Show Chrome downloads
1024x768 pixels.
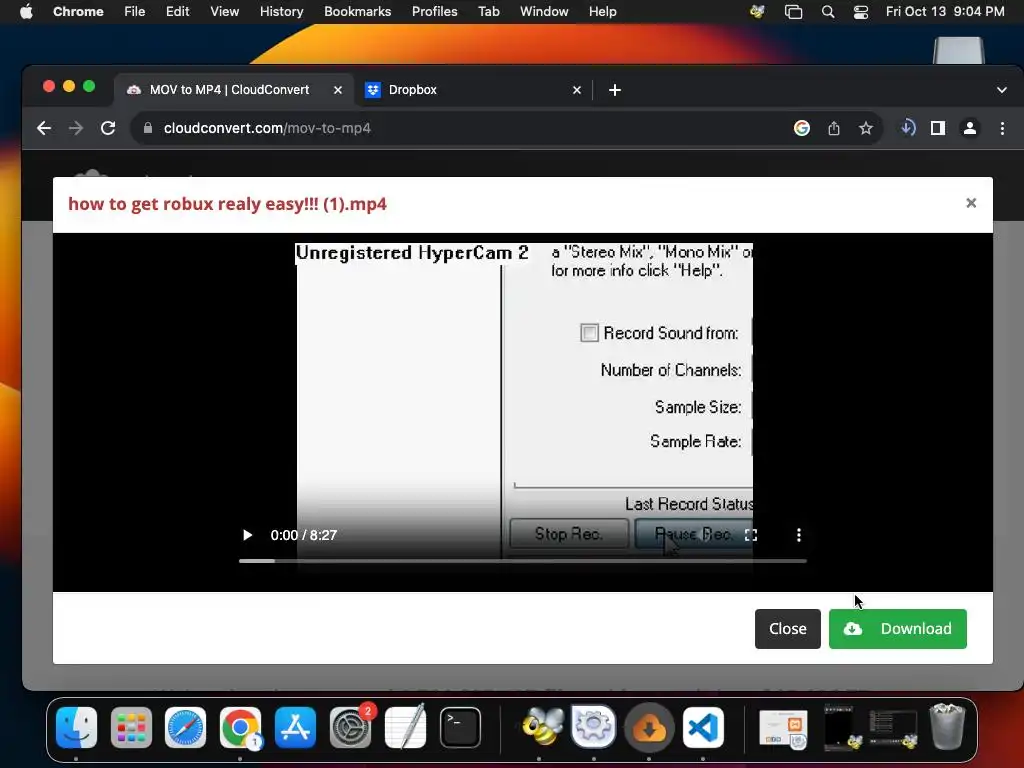[908, 128]
